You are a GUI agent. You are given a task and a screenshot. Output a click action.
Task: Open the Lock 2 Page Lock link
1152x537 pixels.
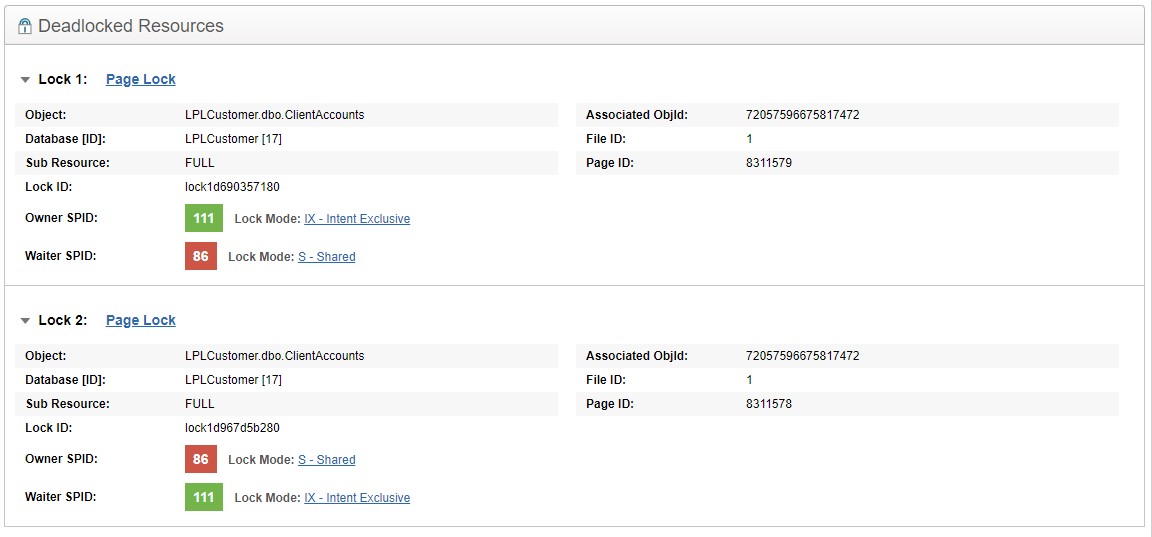point(140,321)
